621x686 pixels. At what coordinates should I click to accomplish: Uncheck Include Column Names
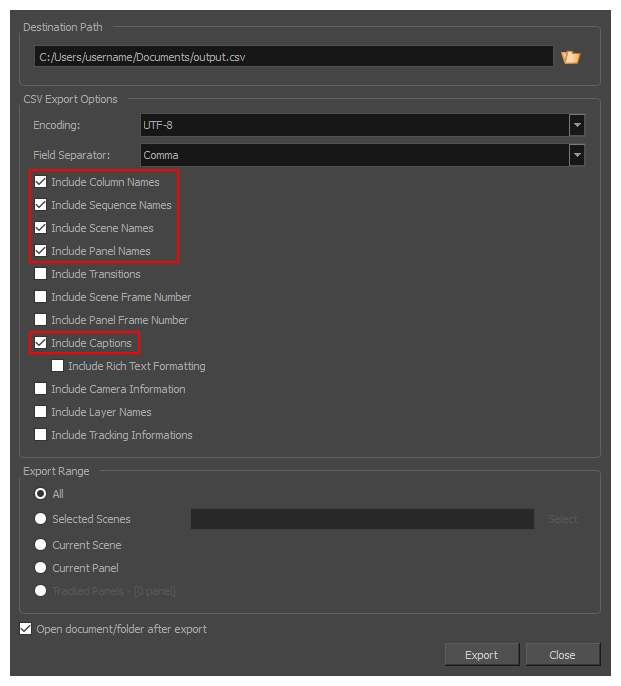click(x=41, y=182)
